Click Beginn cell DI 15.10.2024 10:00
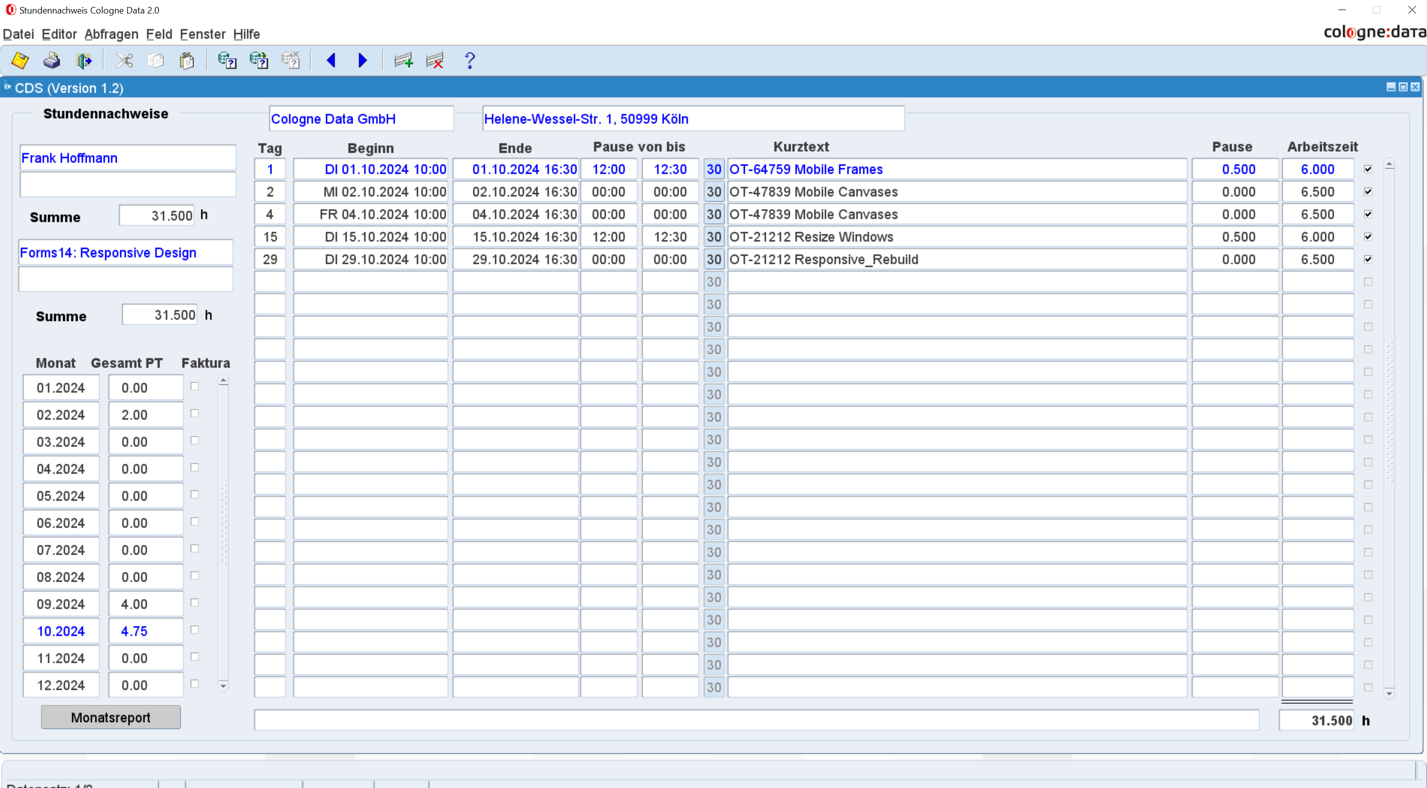 coord(370,237)
